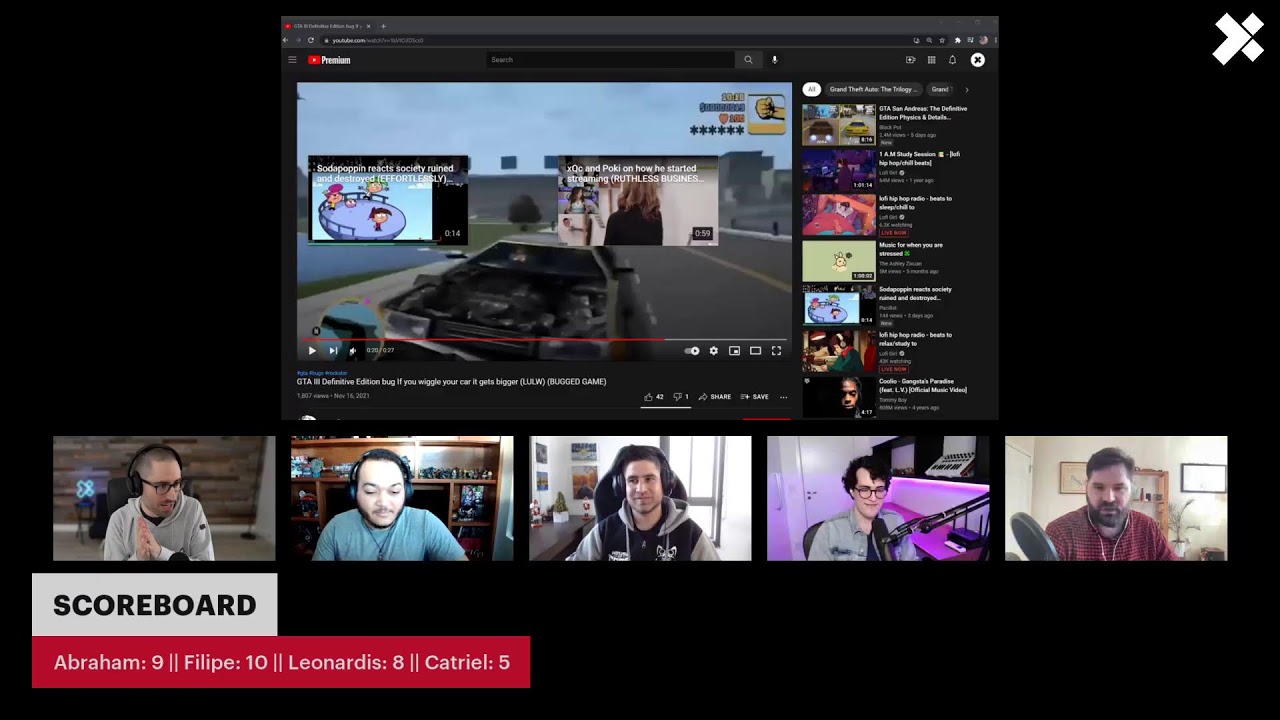
Task: Open a new browser tab
Action: pos(383,26)
